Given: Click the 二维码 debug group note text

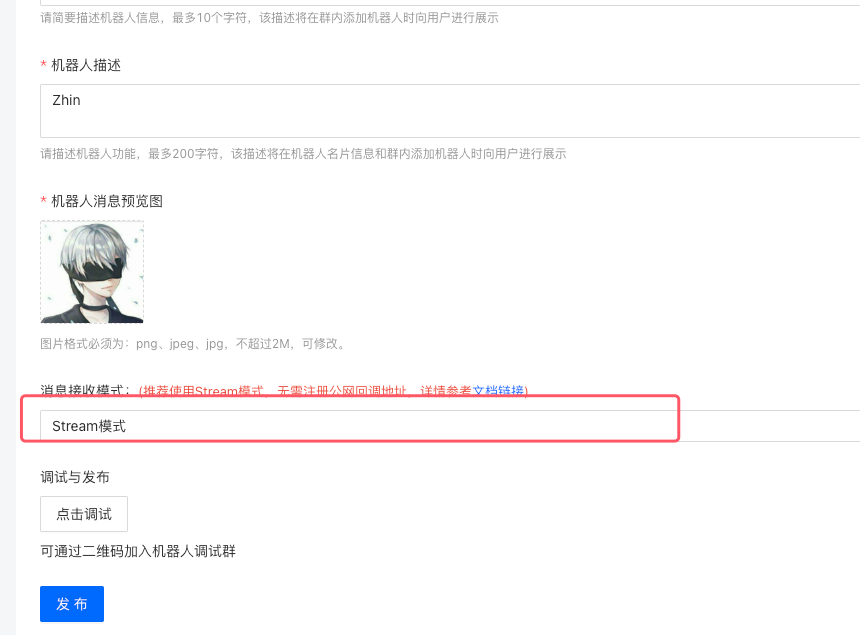Looking at the screenshot, I should 138,551.
